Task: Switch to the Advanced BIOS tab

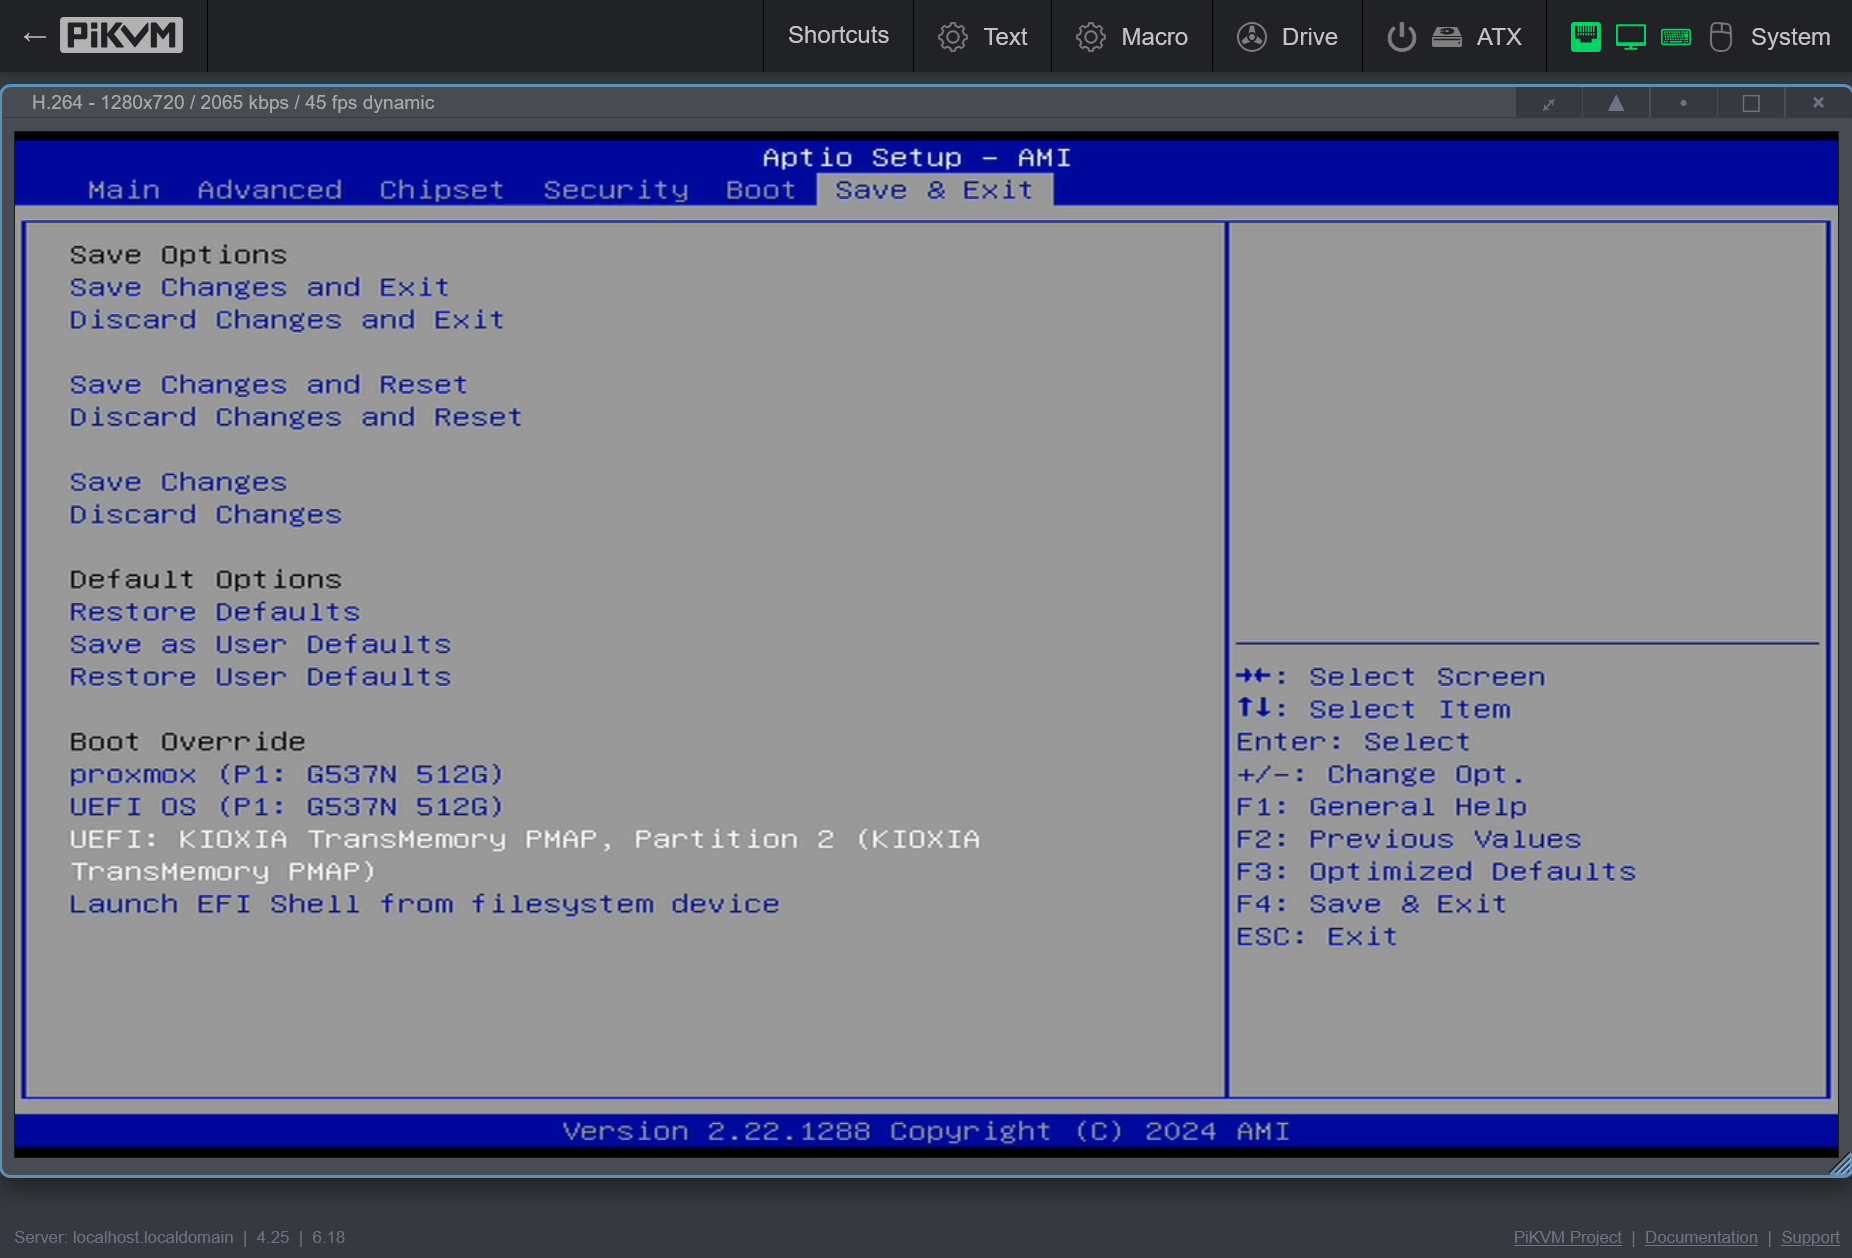Action: tap(270, 190)
